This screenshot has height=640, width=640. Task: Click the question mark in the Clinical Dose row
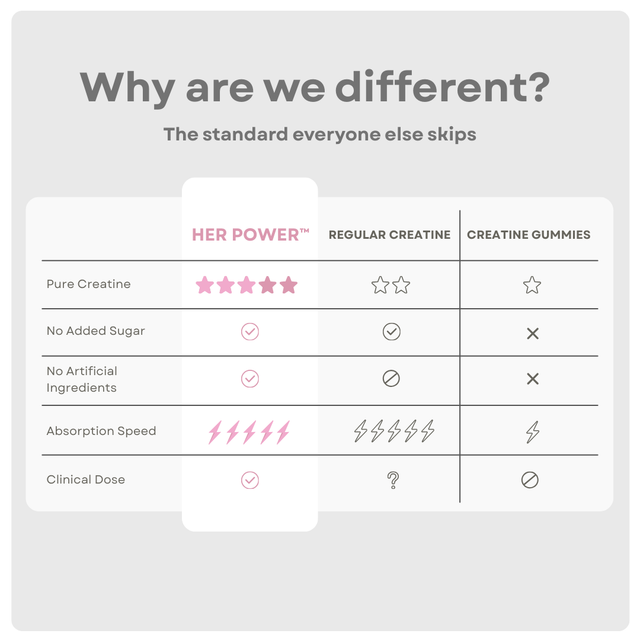[392, 480]
